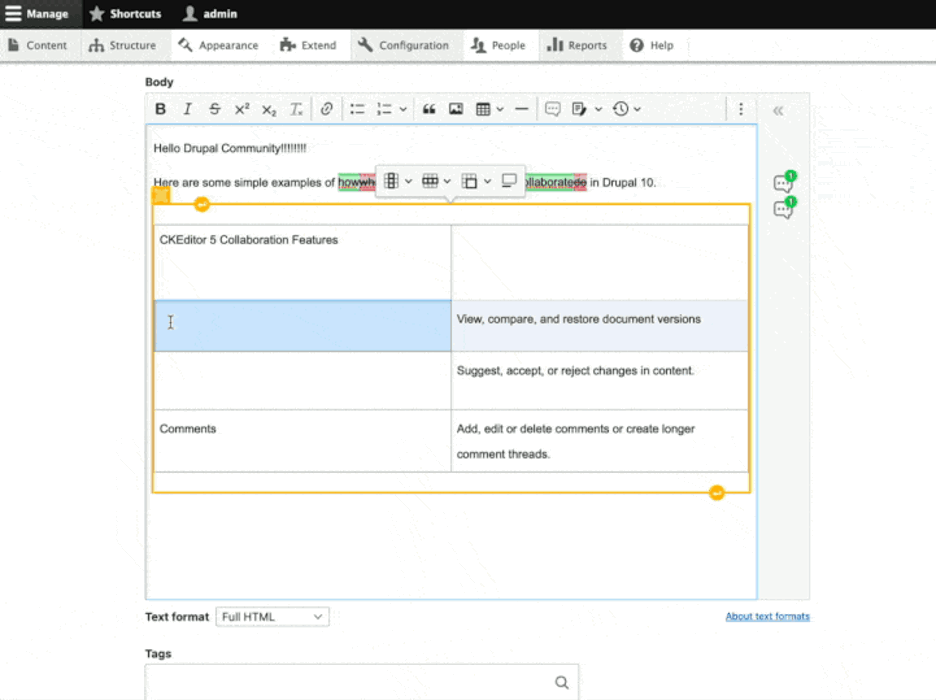This screenshot has width=936, height=700.
Task: Insert a numbered list
Action: click(384, 109)
